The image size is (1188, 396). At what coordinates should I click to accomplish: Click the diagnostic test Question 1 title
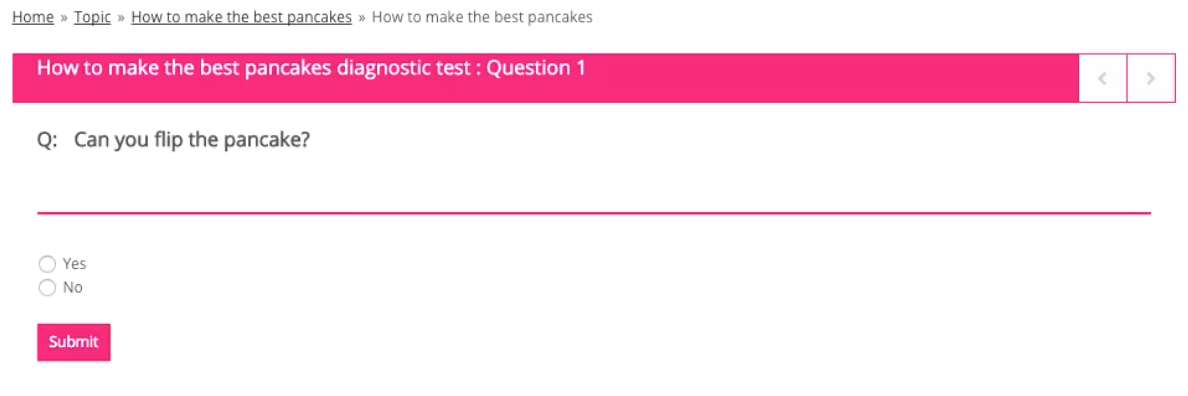311,68
